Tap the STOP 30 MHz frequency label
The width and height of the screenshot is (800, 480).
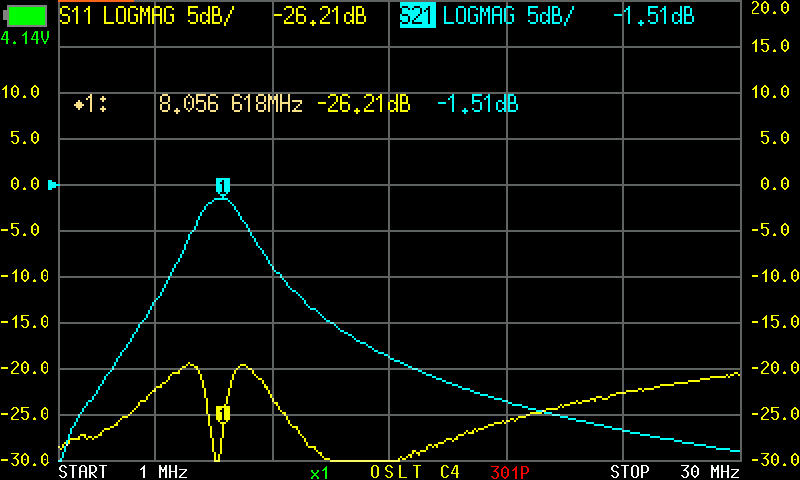tap(675, 471)
